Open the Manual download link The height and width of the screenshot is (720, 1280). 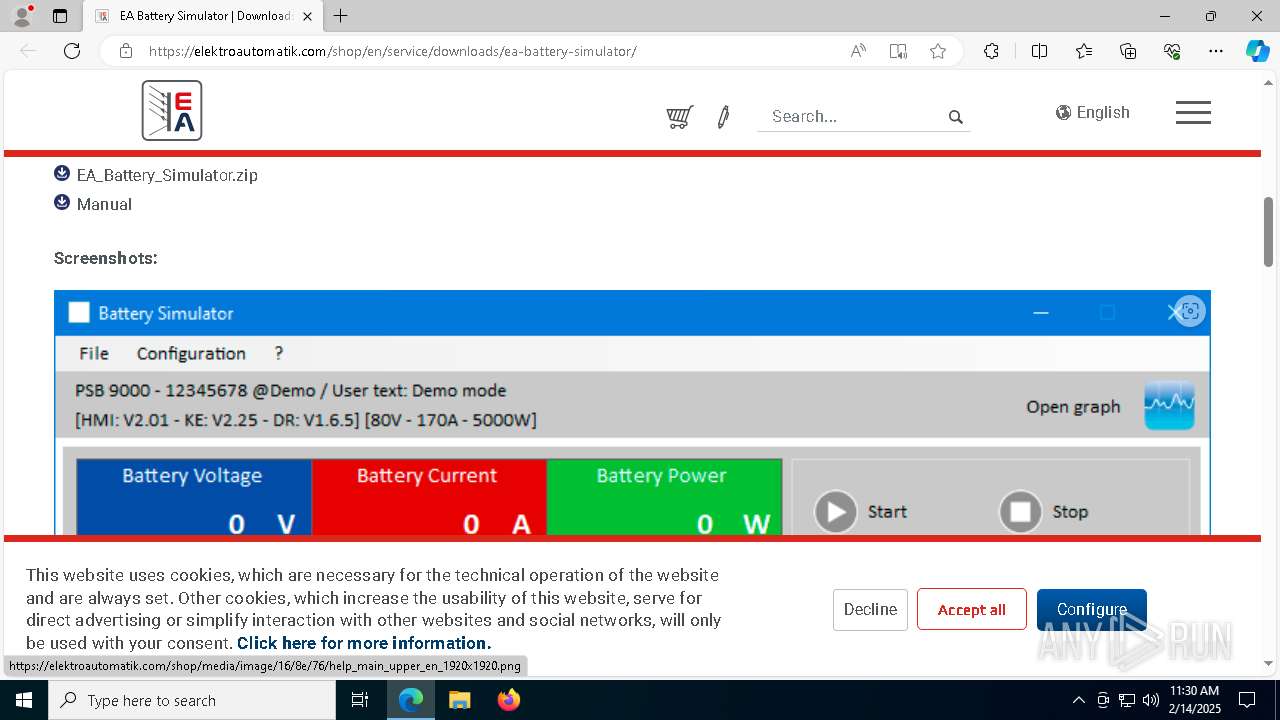coord(104,203)
